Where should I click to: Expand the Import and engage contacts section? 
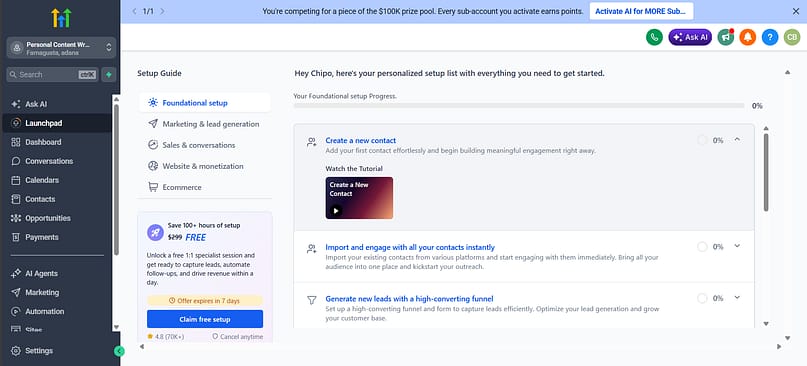(x=737, y=246)
